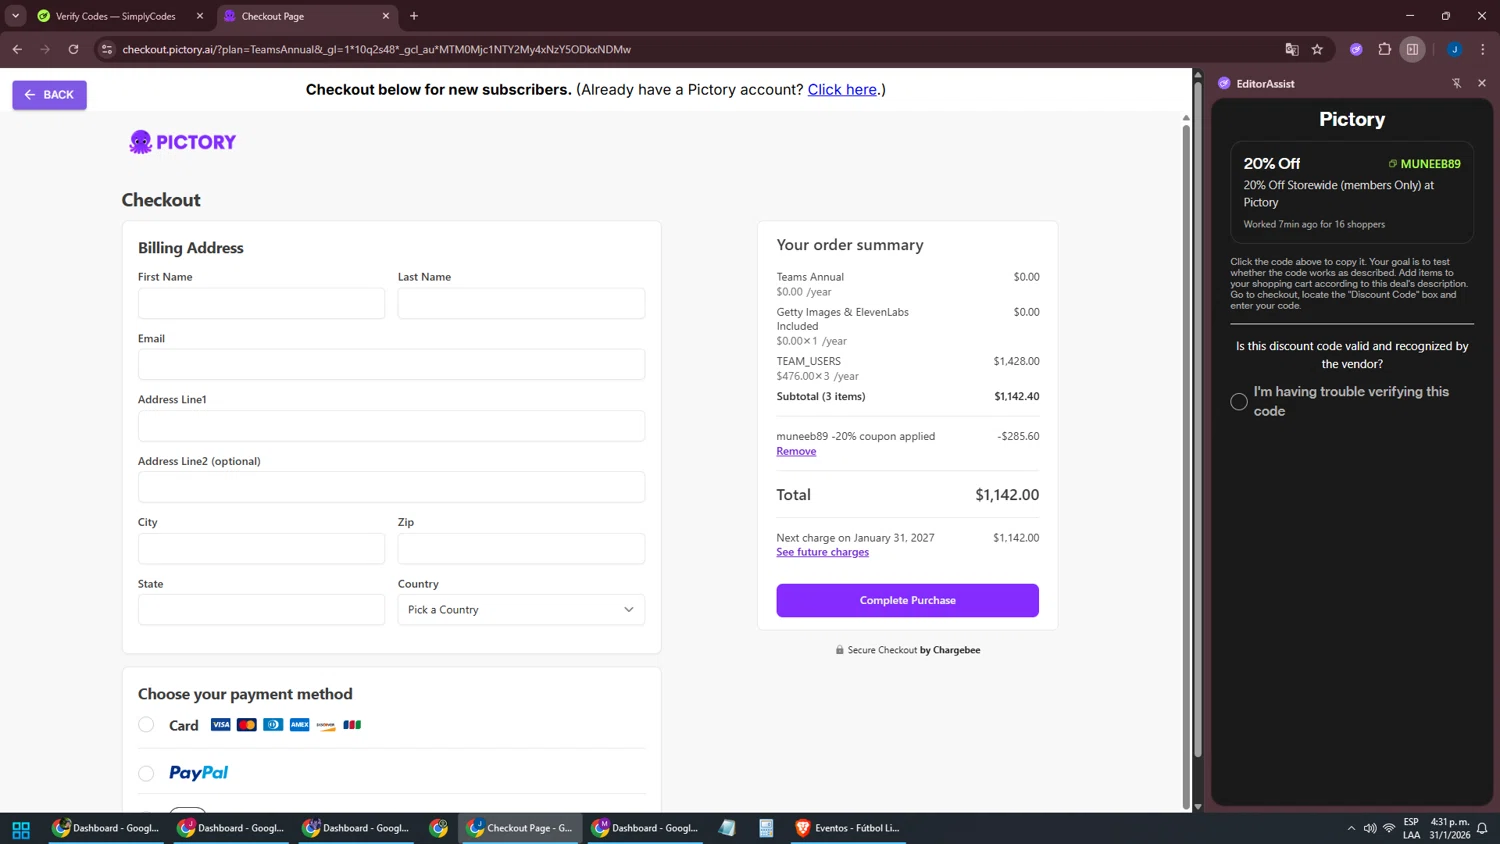The width and height of the screenshot is (1500, 844).
Task: Close the EditorAssist side panel
Action: (x=1482, y=83)
